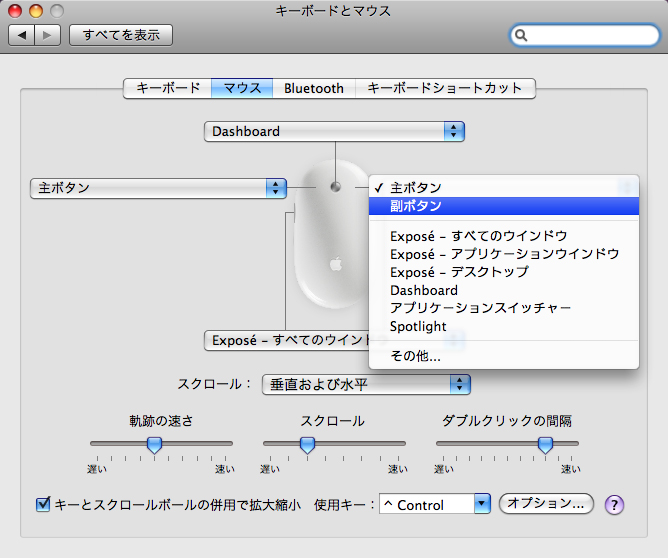Switch to キーボードショートカット tab
The image size is (668, 558).
click(445, 88)
